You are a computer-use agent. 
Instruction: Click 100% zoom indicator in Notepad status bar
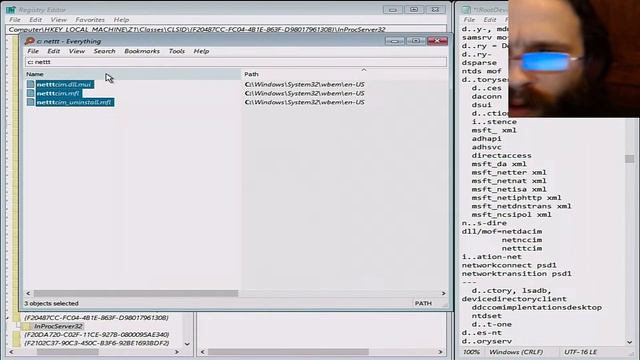coord(471,352)
